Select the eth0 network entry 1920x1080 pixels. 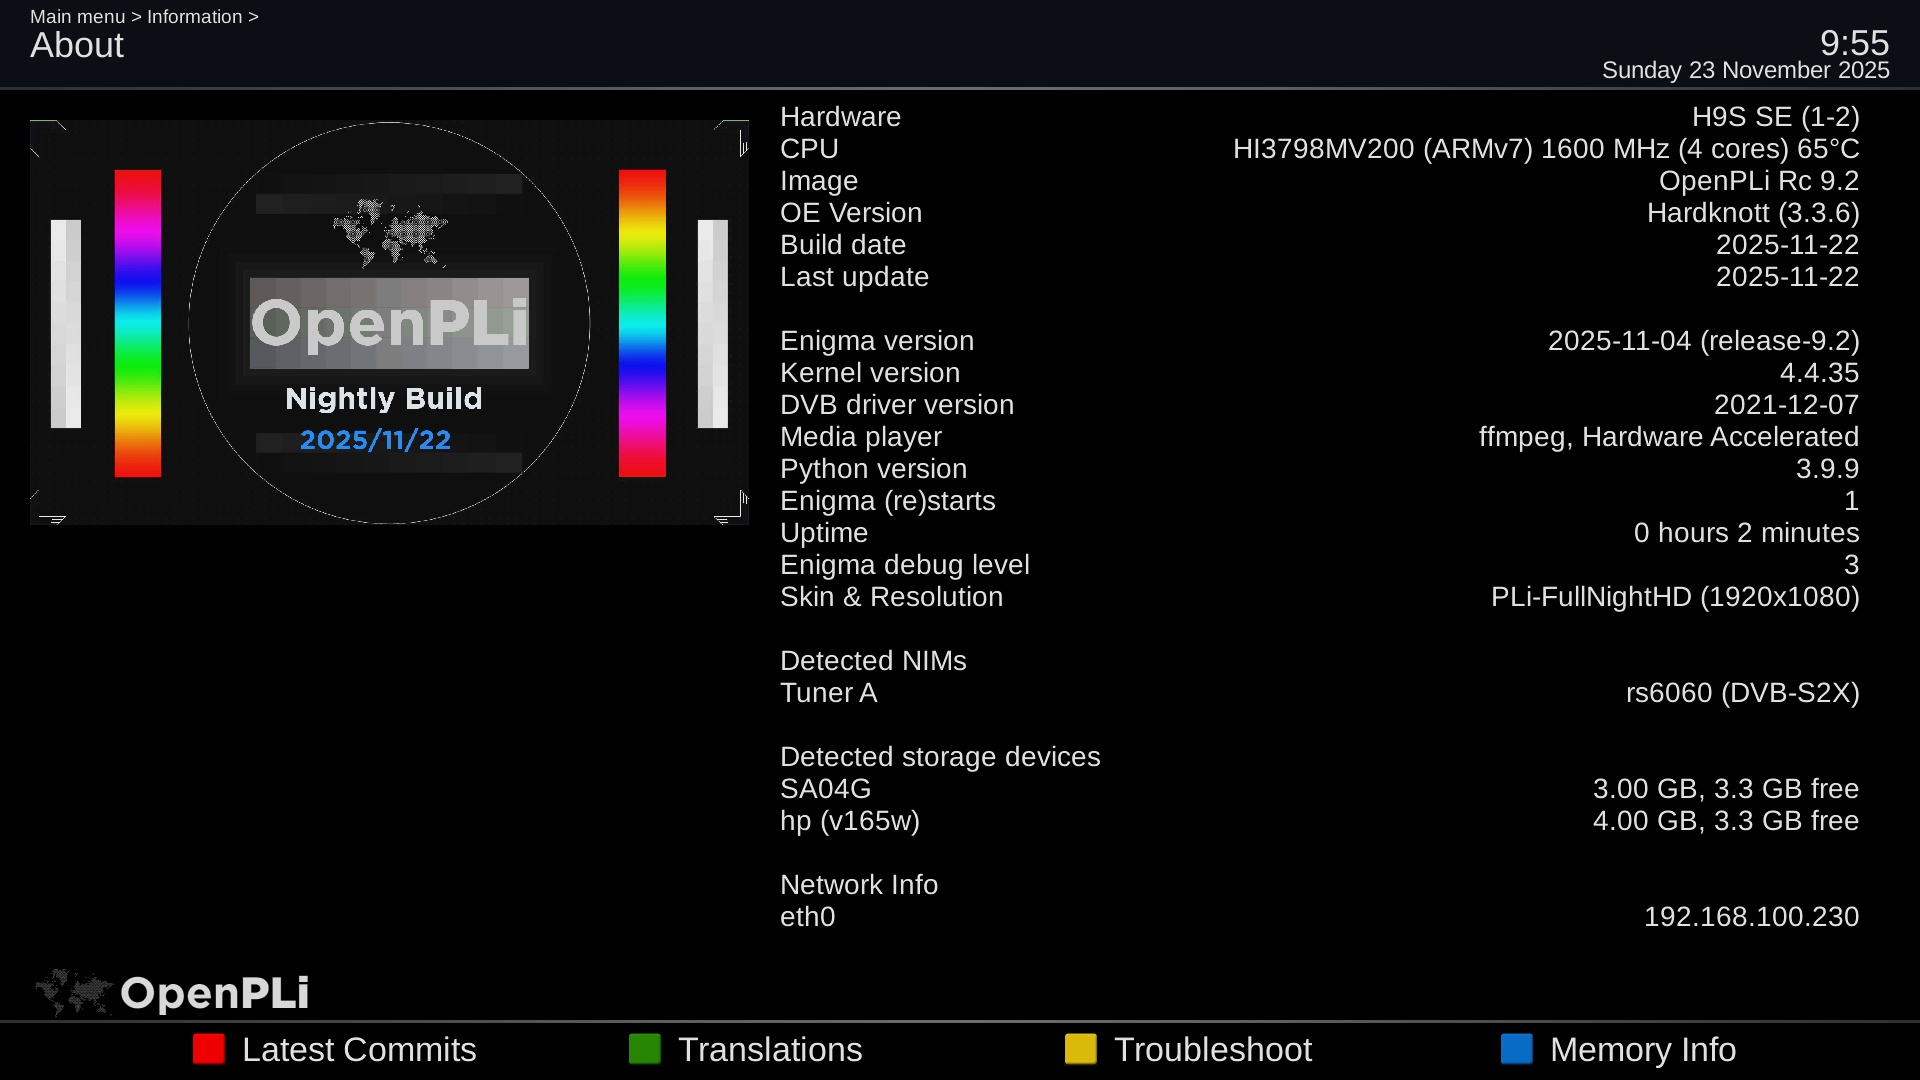pos(808,916)
